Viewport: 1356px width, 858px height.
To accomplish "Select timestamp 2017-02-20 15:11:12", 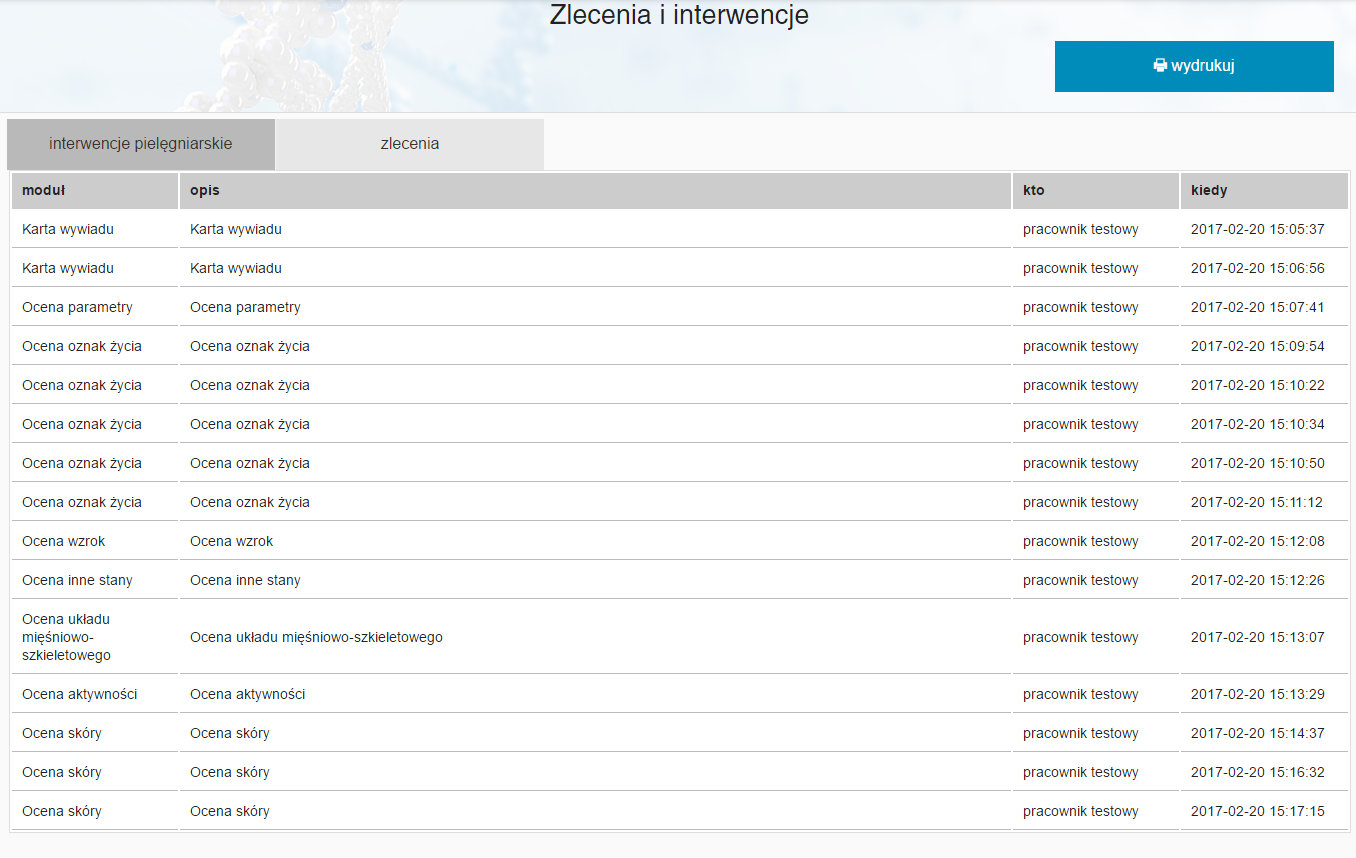I will click(x=1257, y=502).
